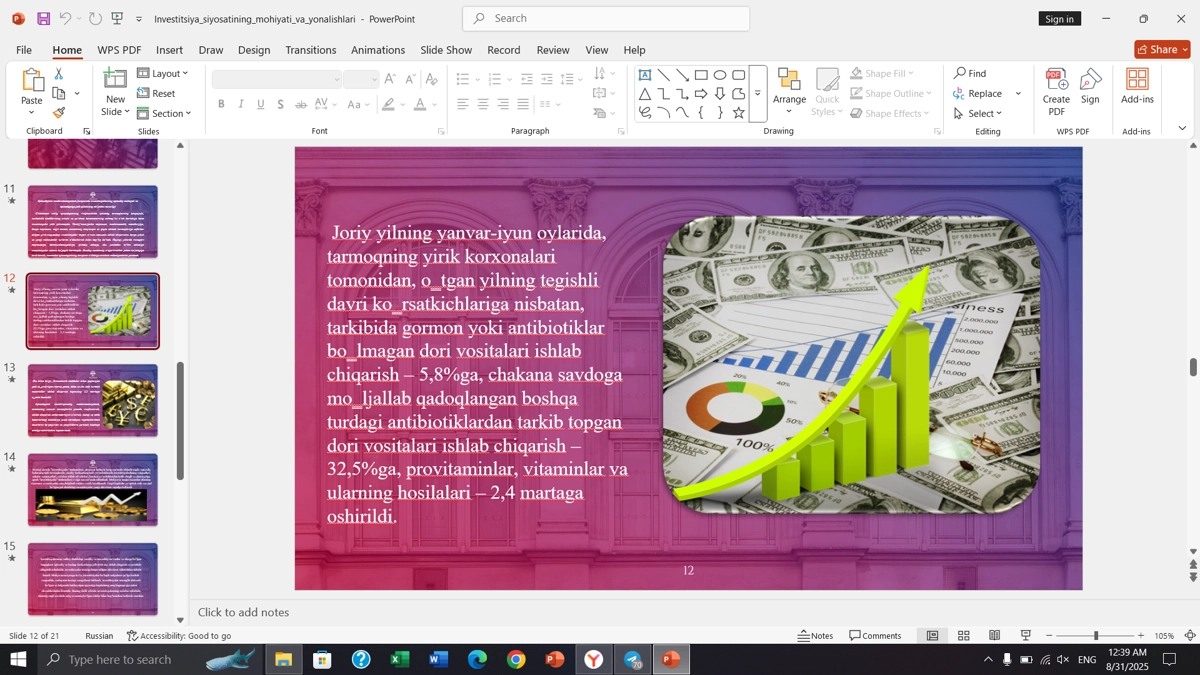Toggle Italic formatting

click(241, 104)
